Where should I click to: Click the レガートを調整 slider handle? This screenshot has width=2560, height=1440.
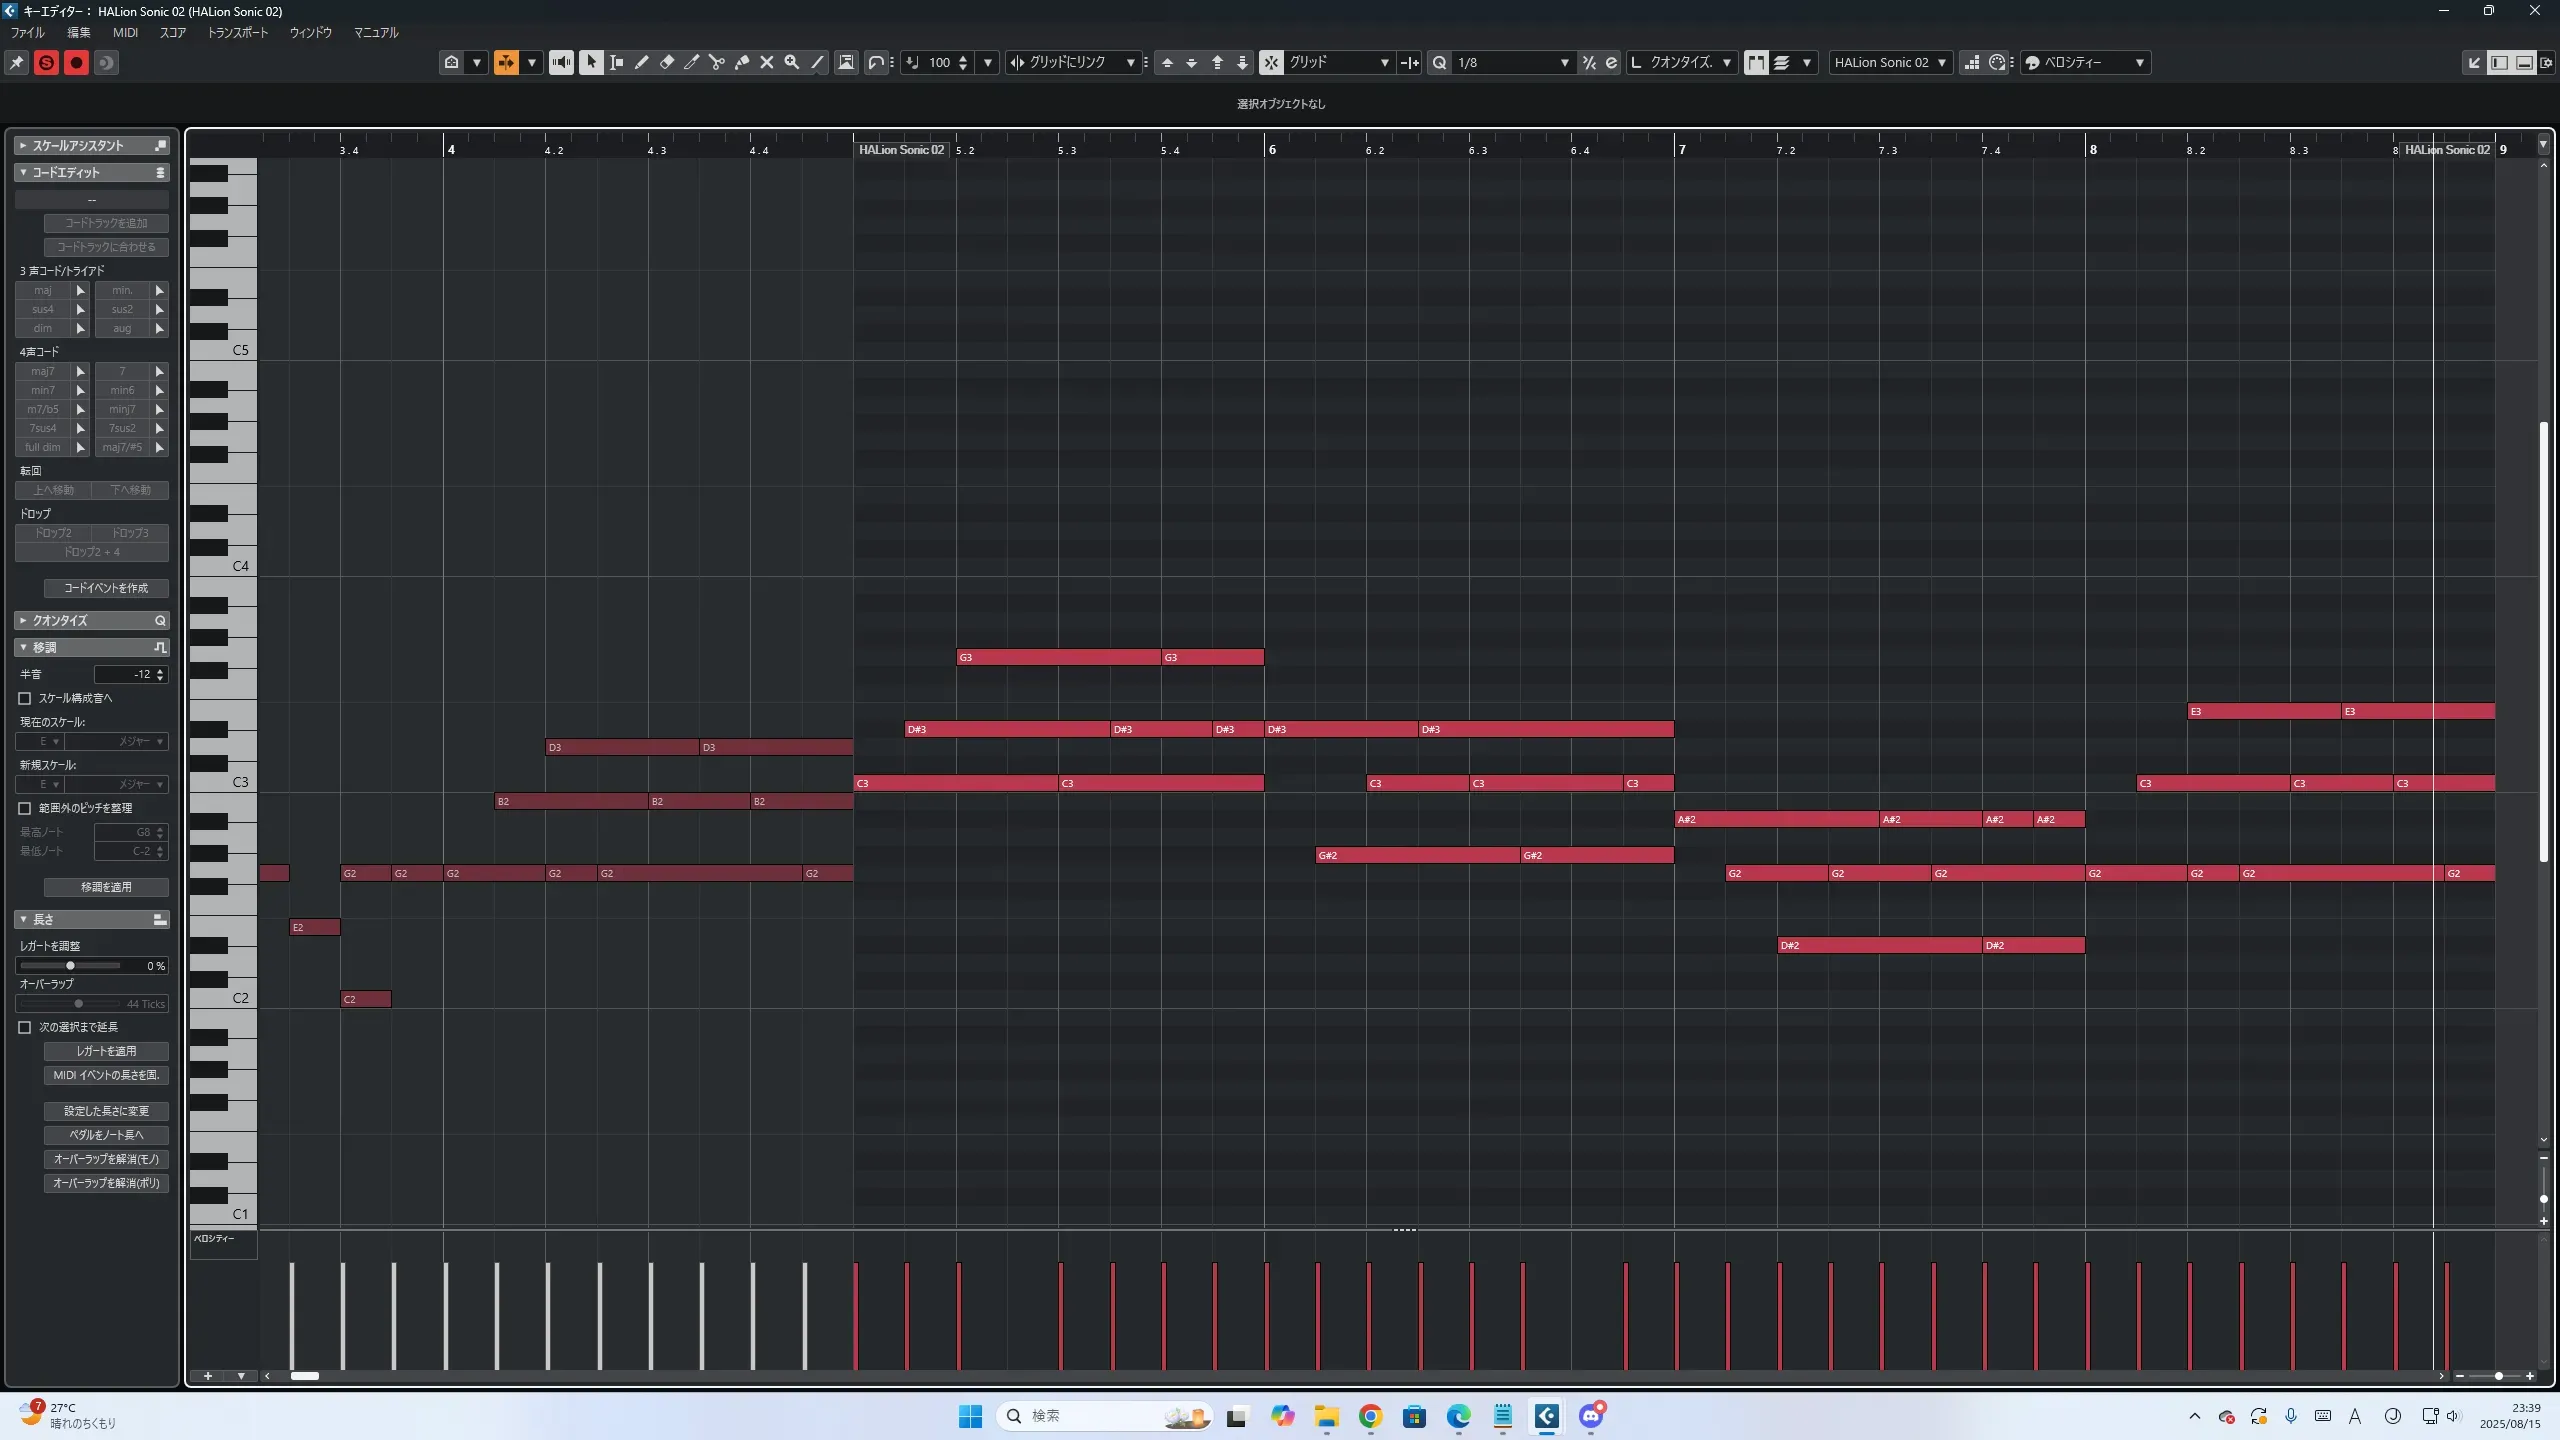coord(70,966)
